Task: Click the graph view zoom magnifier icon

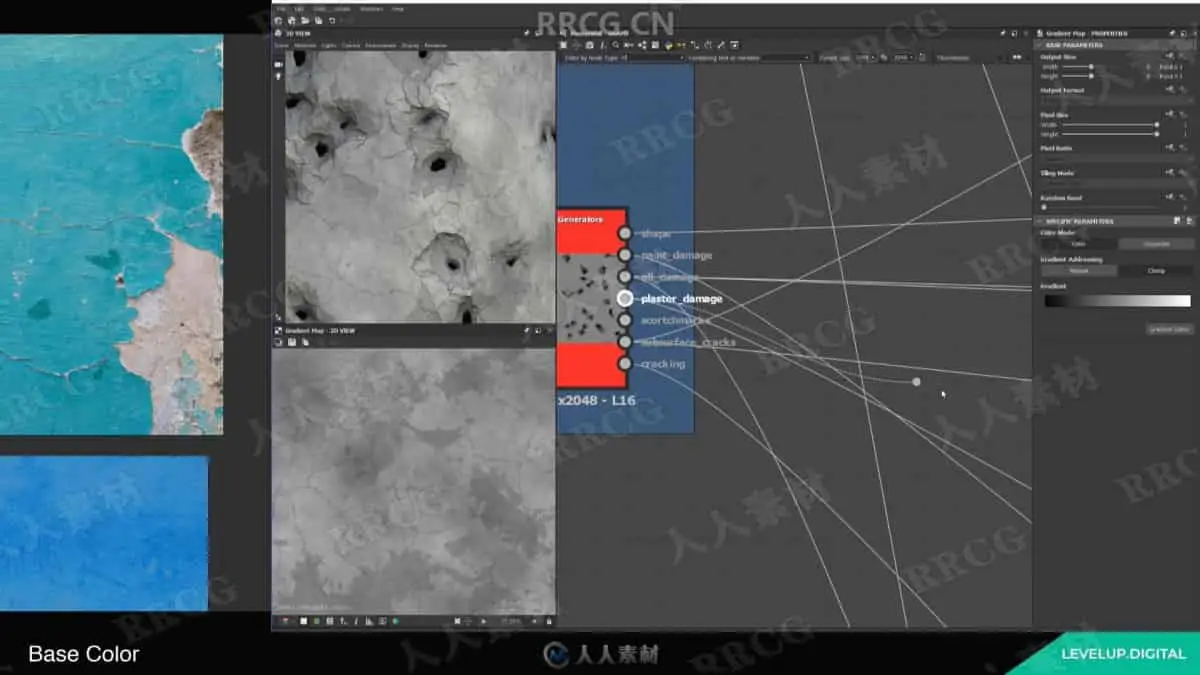Action: pyautogui.click(x=615, y=45)
